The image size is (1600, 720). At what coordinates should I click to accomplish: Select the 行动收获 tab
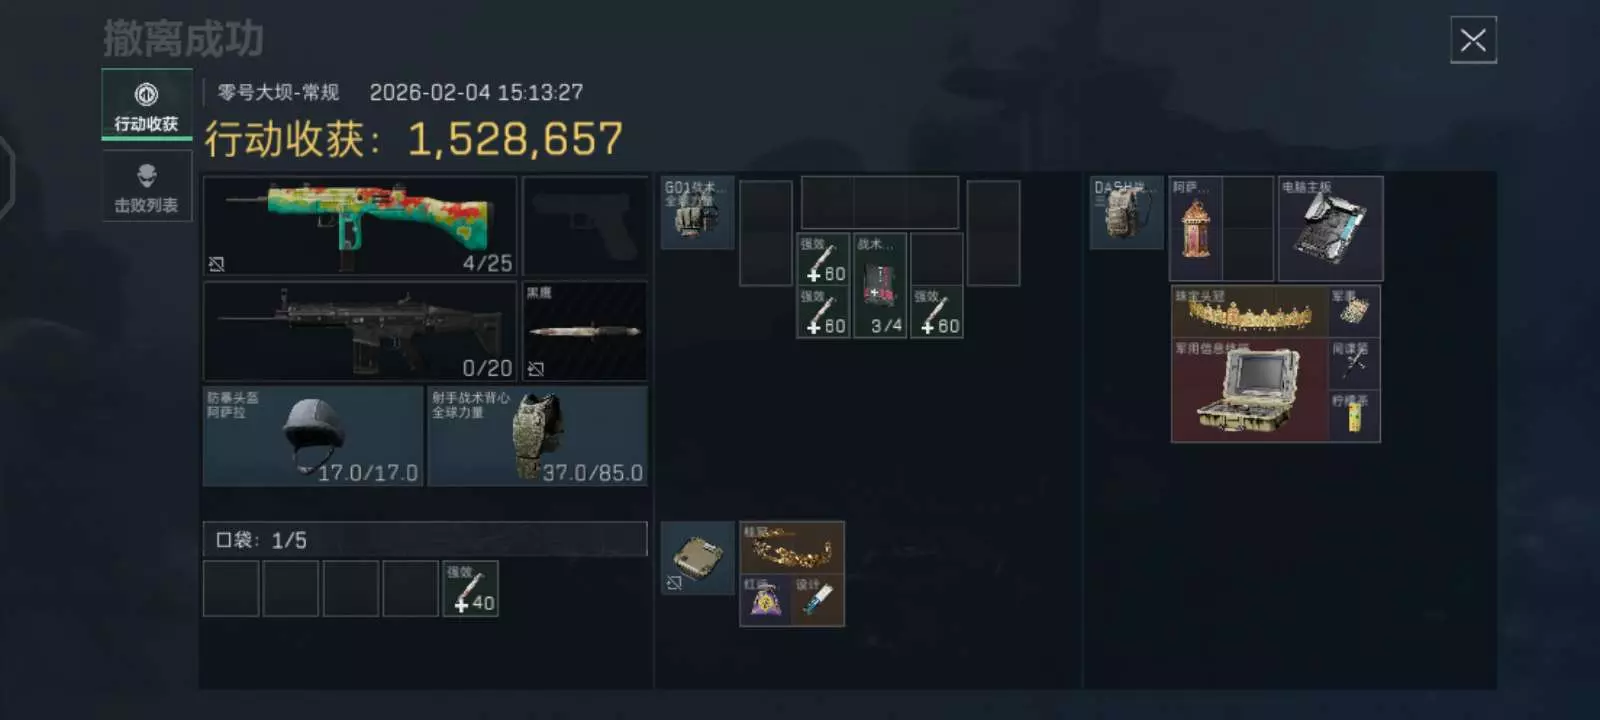point(146,104)
